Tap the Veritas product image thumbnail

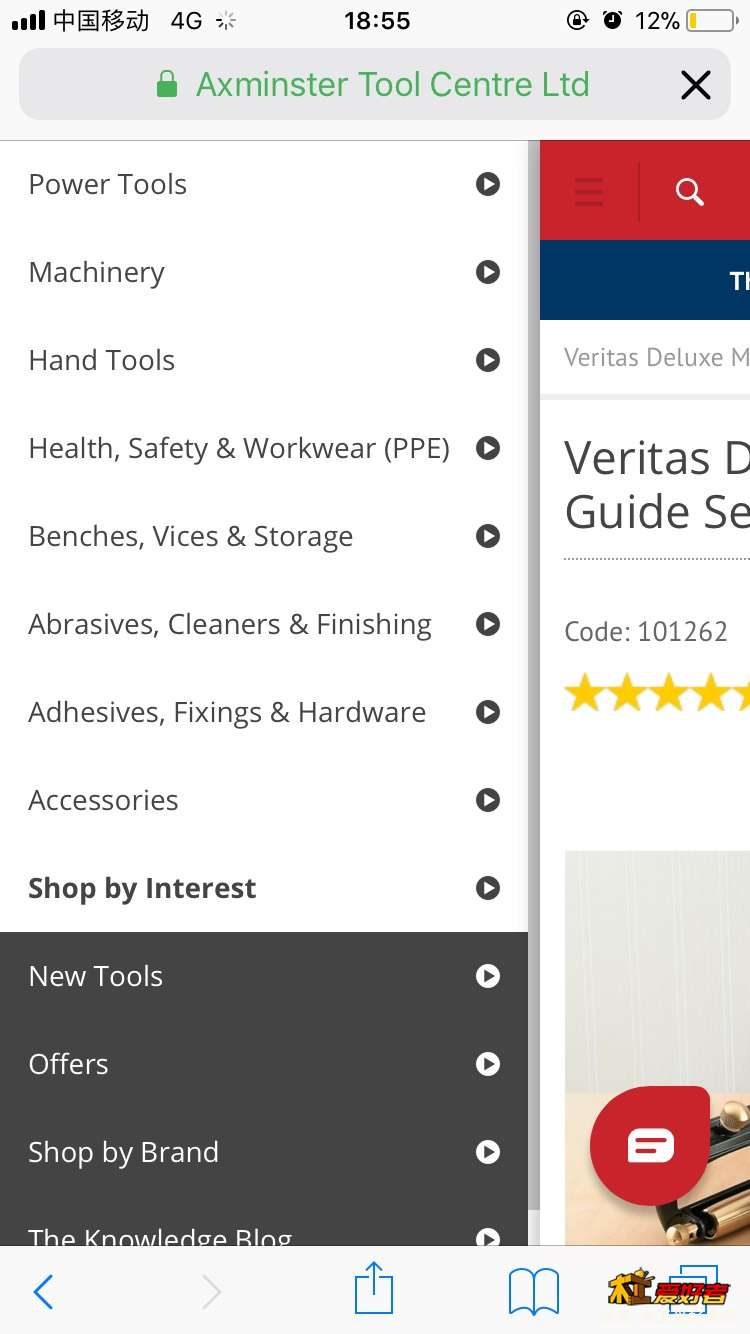(x=657, y=1048)
